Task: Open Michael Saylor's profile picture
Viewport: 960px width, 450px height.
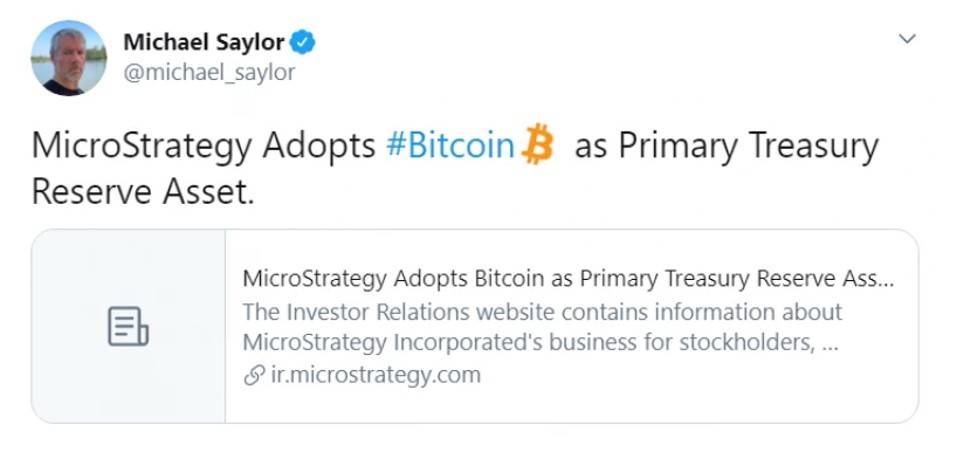Action: point(68,57)
